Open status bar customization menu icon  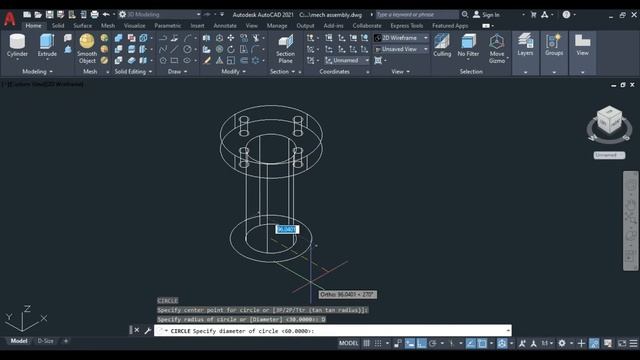point(633,343)
